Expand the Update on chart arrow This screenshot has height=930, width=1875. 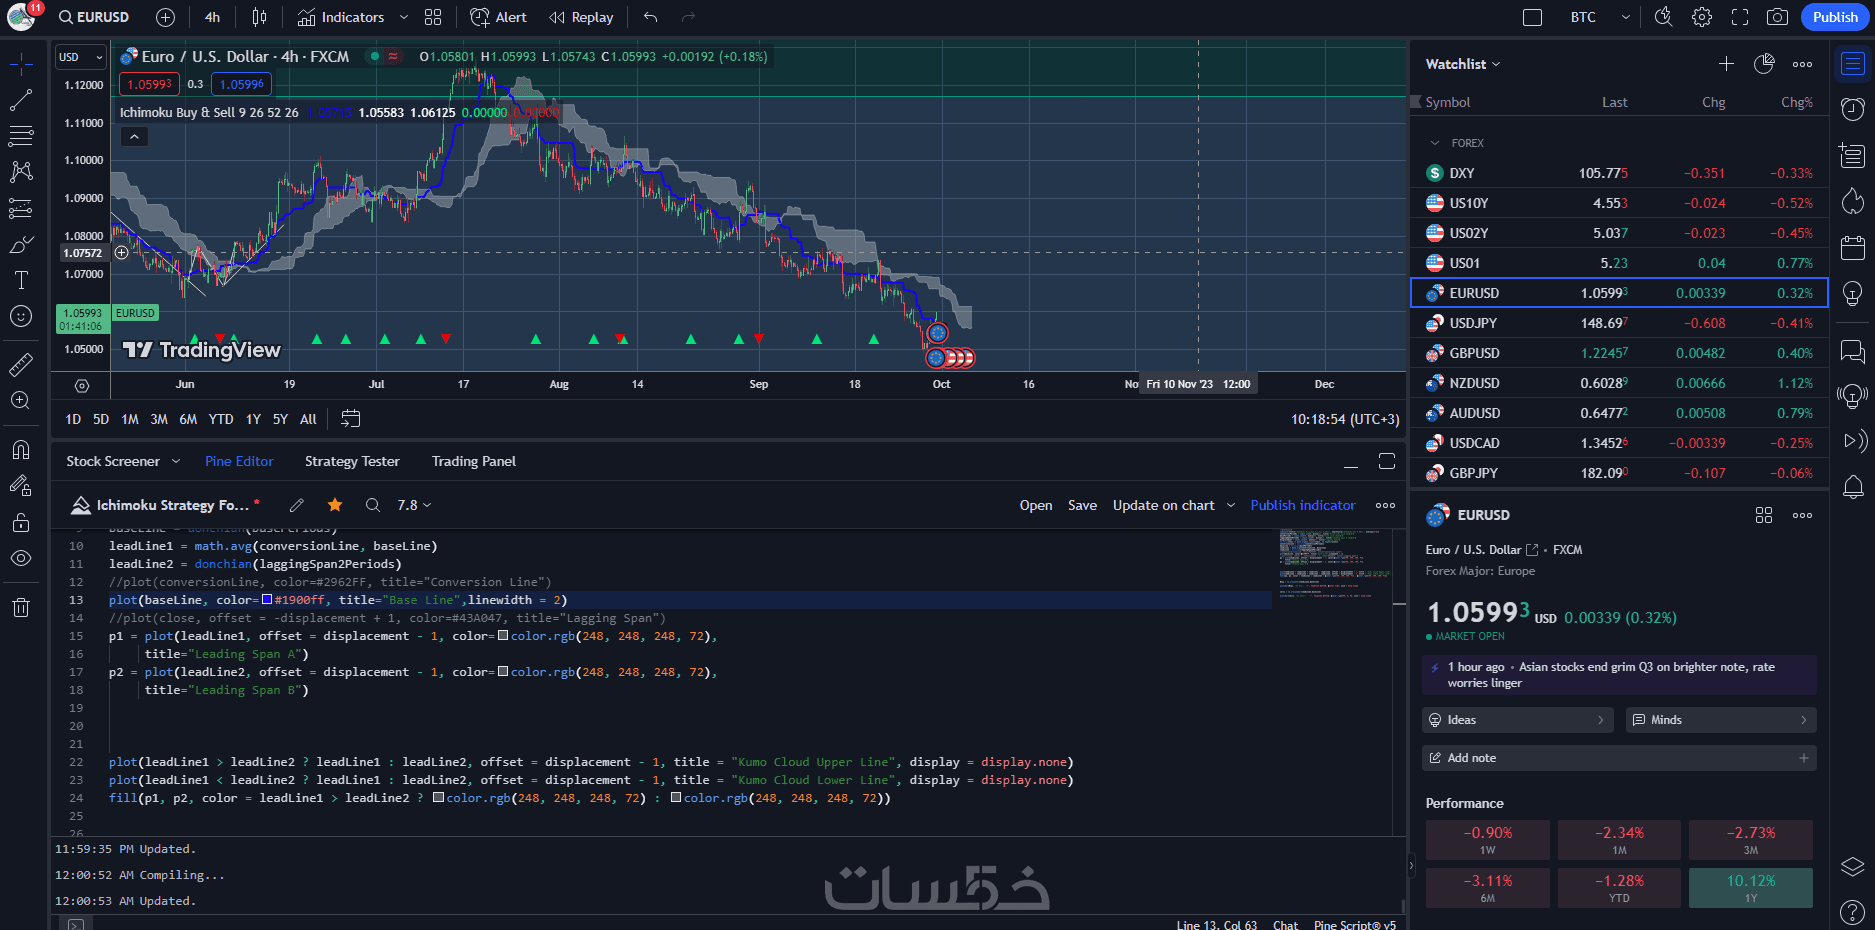coord(1231,505)
